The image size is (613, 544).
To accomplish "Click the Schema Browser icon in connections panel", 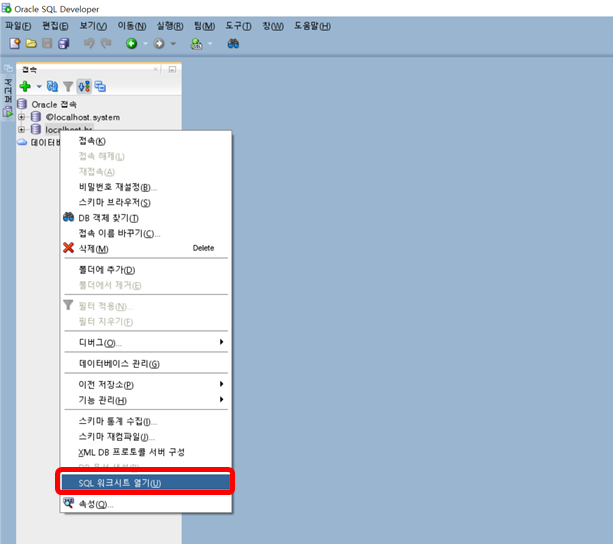I will 100,86.
